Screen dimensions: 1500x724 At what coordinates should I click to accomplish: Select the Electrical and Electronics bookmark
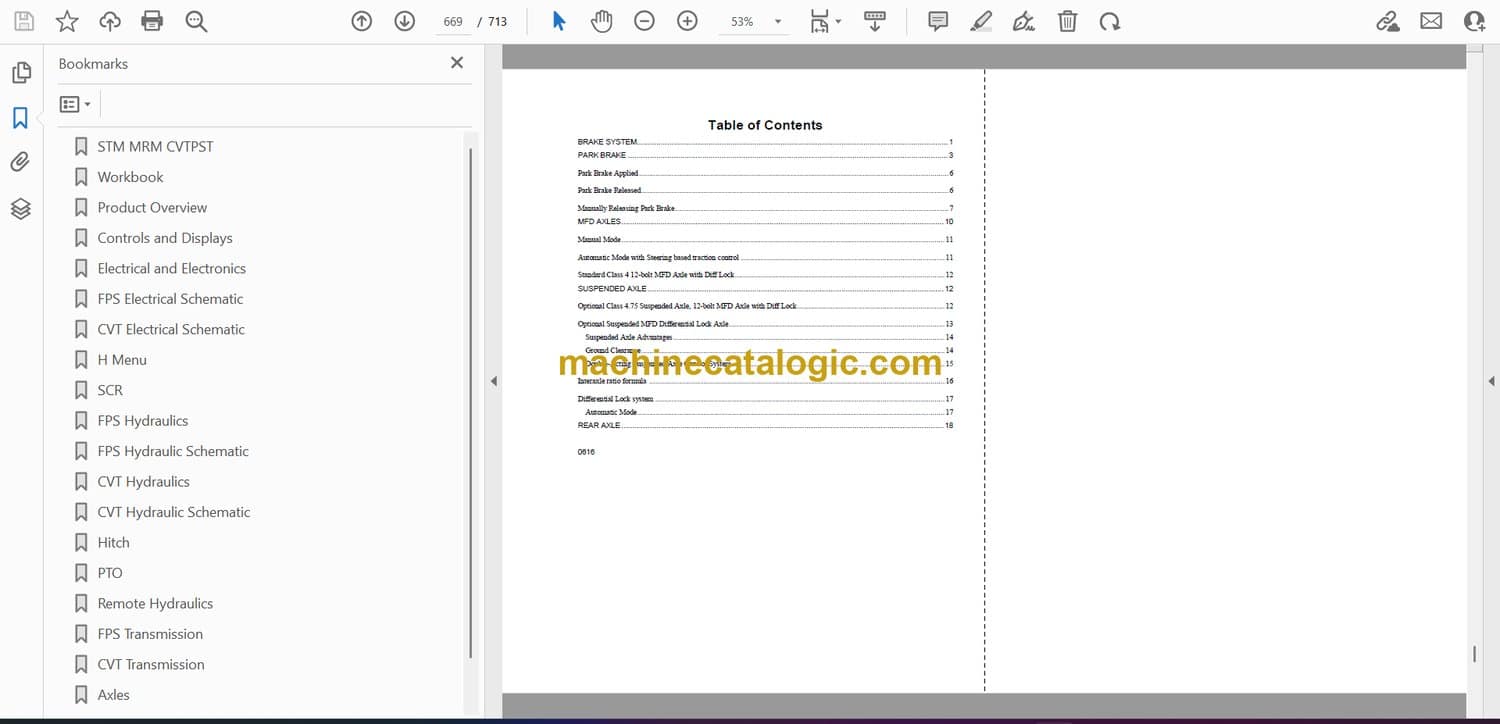point(171,268)
